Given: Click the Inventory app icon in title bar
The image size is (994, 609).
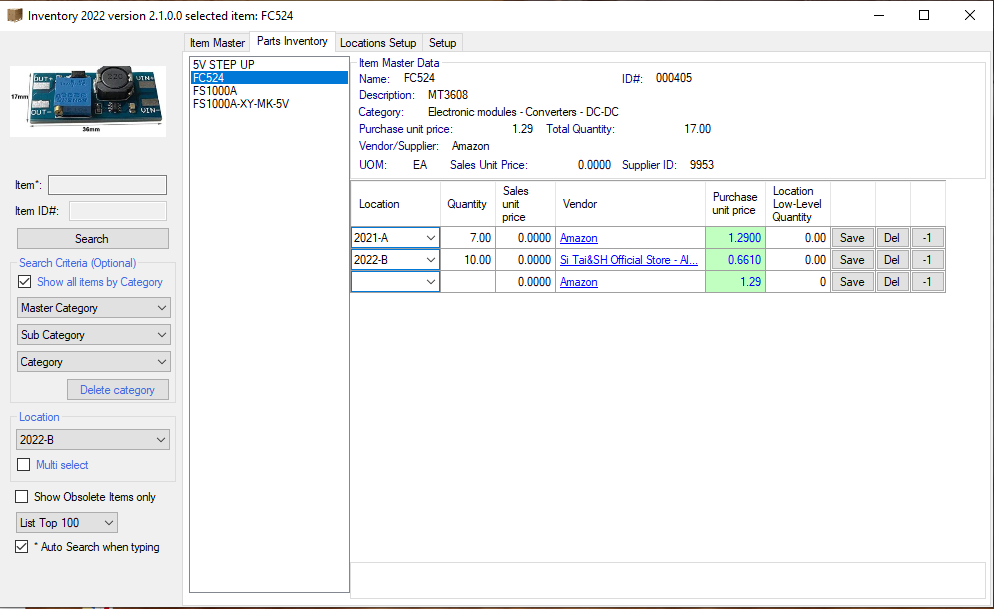Looking at the screenshot, I should [x=14, y=16].
